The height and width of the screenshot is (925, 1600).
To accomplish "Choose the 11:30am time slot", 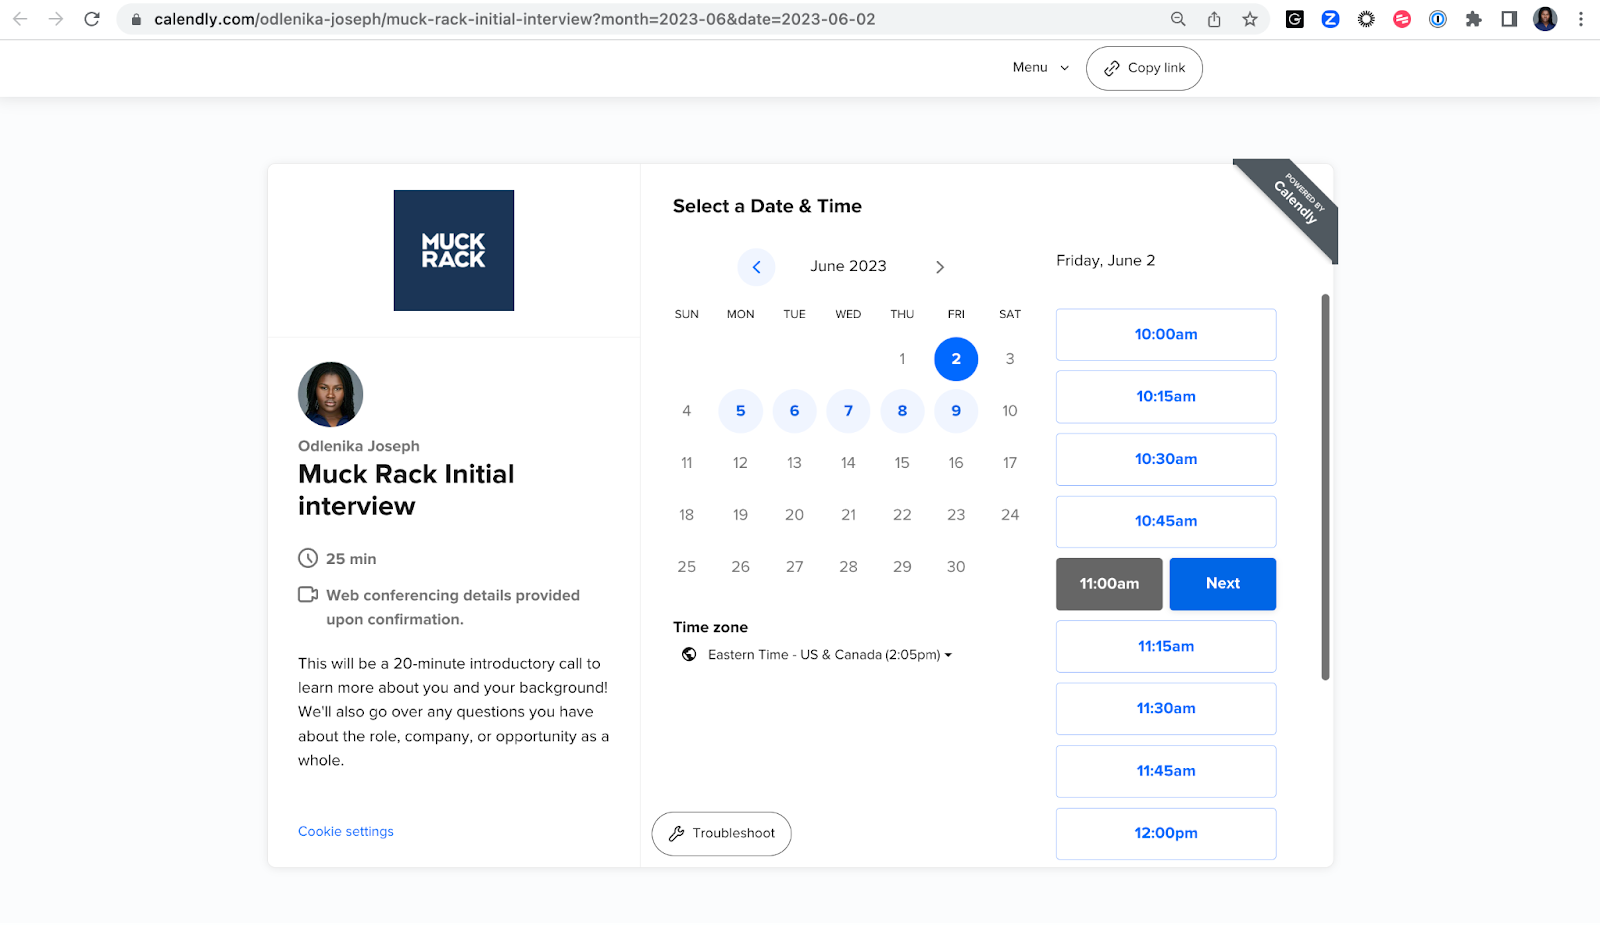I will point(1166,708).
